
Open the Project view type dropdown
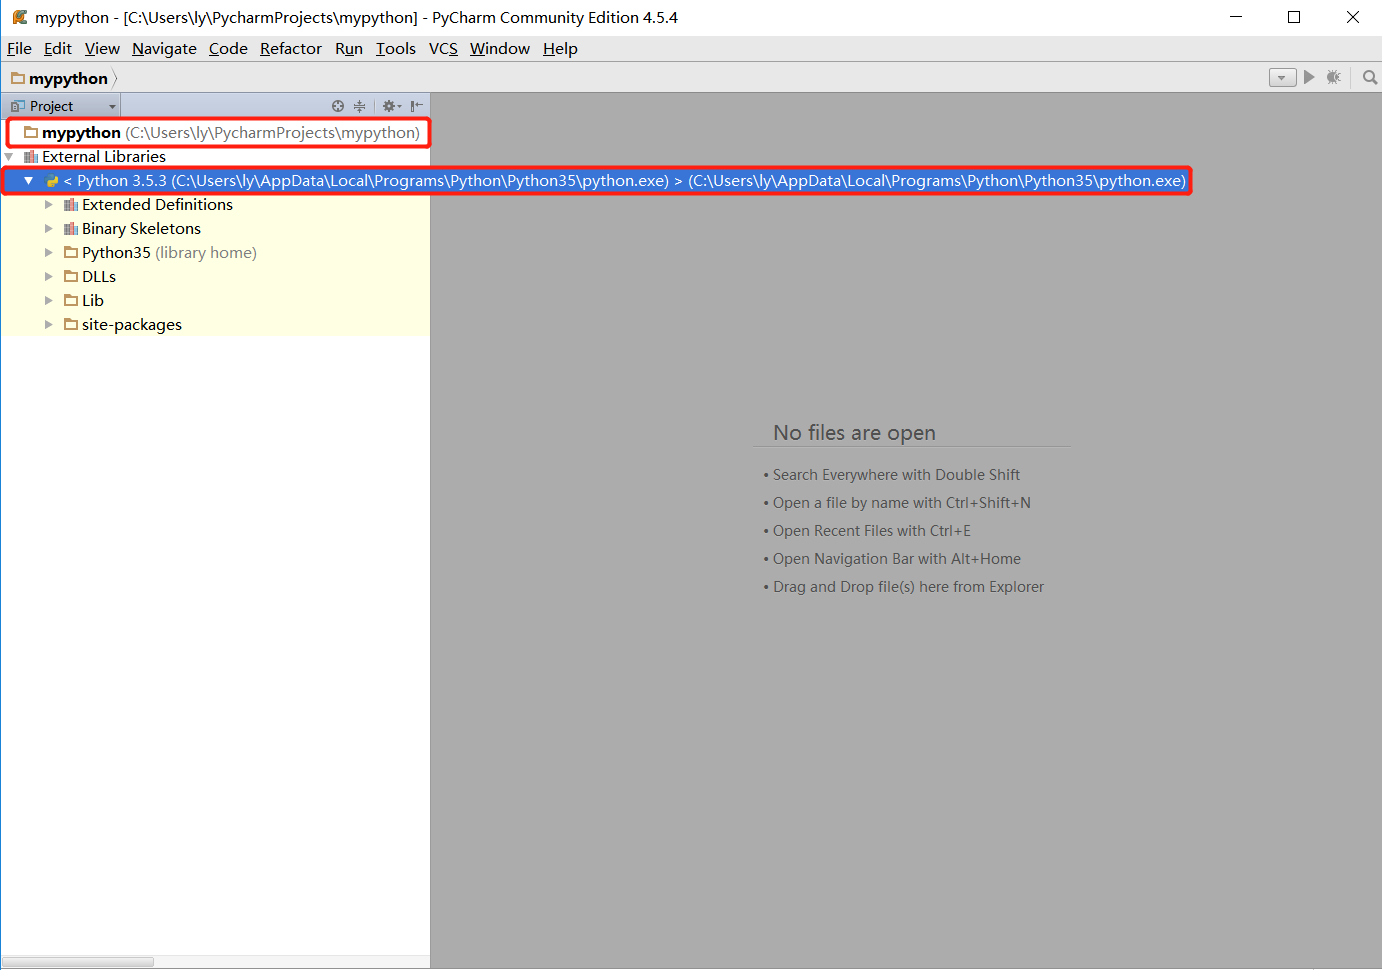tap(112, 106)
